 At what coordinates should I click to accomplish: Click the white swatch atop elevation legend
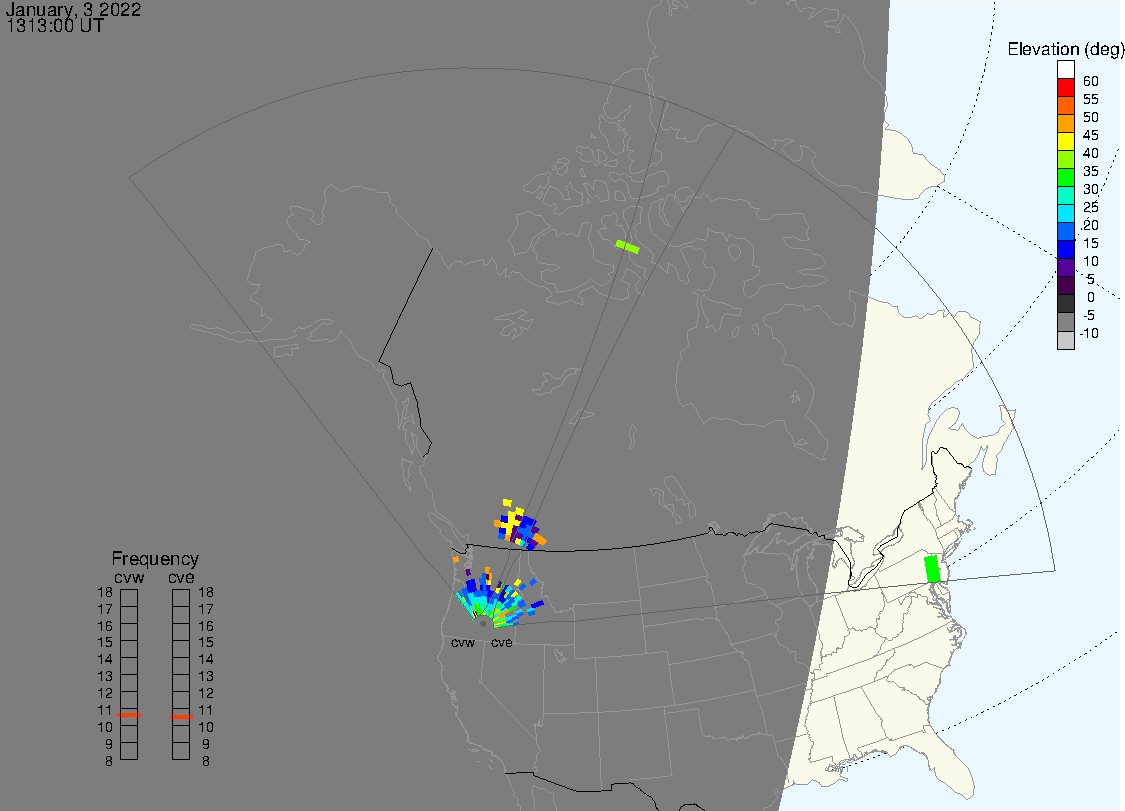coord(1065,70)
